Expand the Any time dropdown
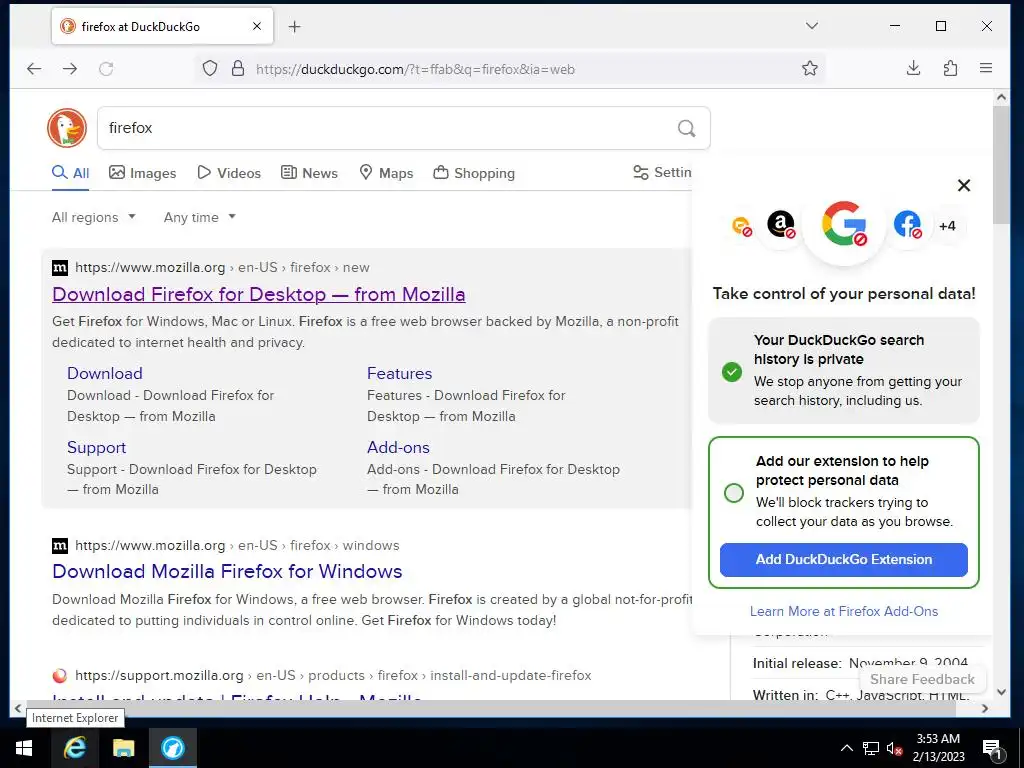The height and width of the screenshot is (768, 1024). [200, 217]
